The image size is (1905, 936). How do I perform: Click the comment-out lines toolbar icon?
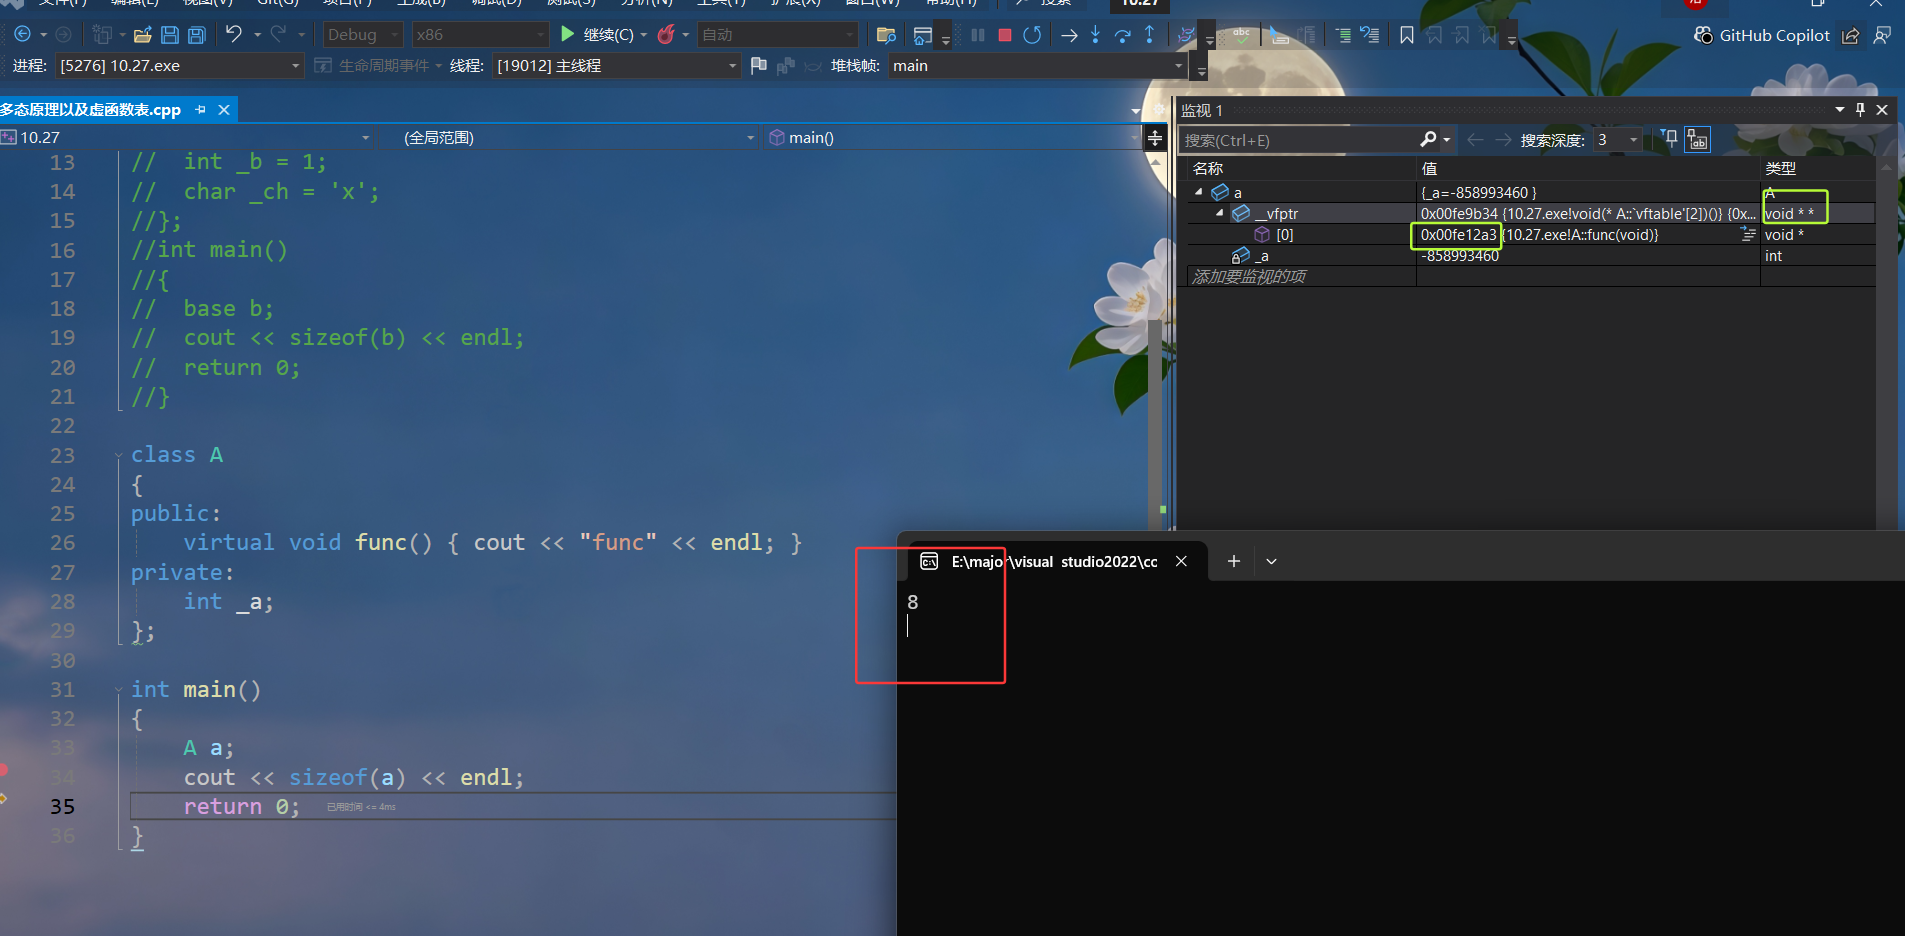coord(1370,35)
